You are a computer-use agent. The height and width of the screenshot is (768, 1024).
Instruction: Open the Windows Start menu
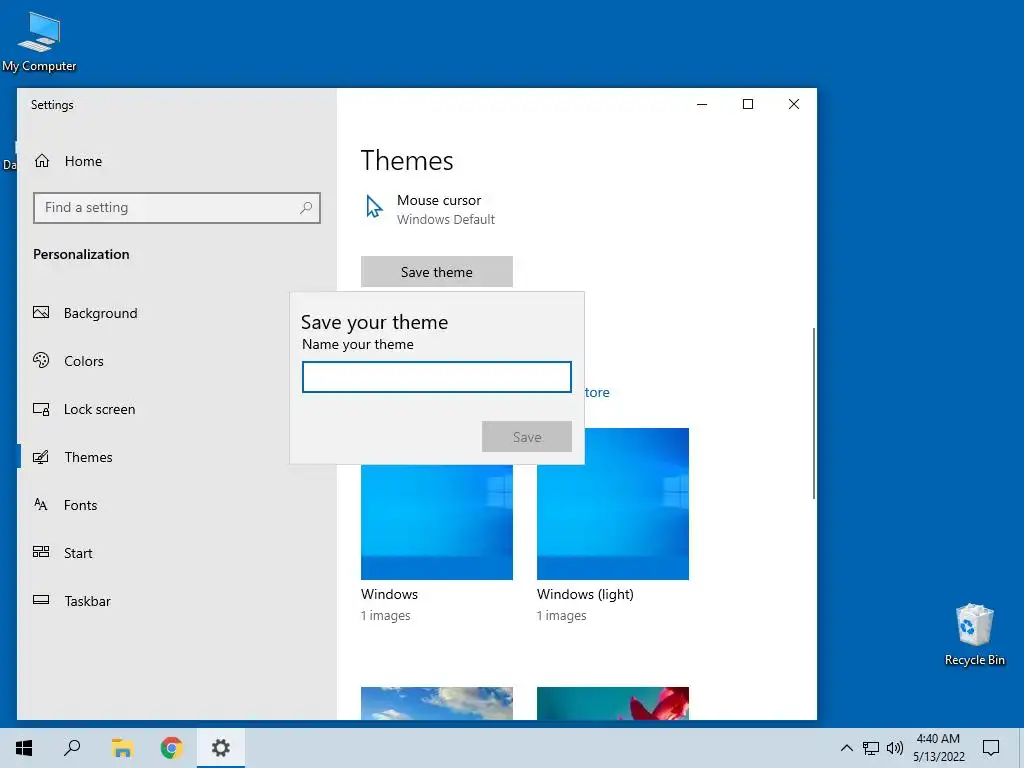(x=24, y=748)
